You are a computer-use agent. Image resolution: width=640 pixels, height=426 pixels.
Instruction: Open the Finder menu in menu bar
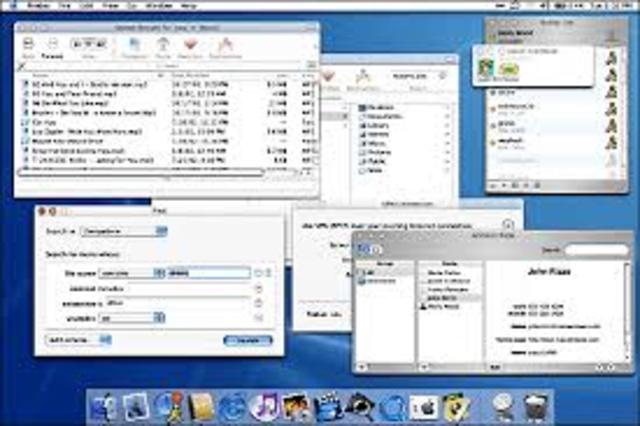click(40, 5)
